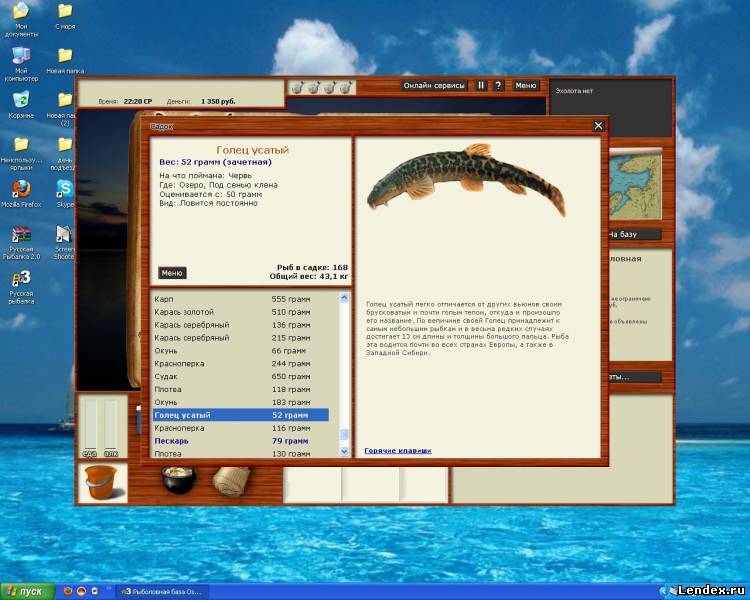750x600 pixels.
Task: Click the Firefox quick launch icon in taskbar
Action: click(68, 591)
